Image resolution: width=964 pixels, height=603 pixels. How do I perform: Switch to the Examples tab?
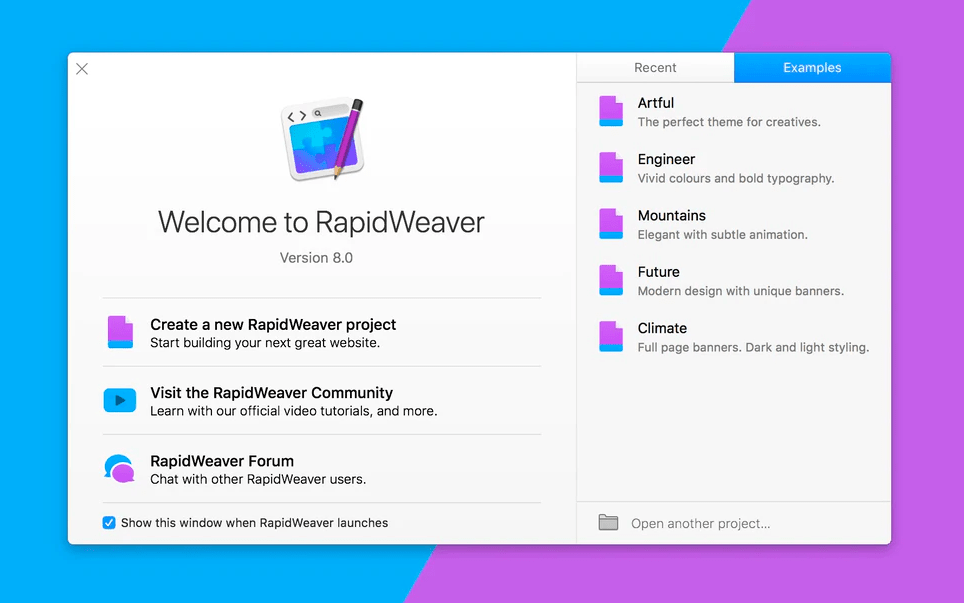[811, 67]
